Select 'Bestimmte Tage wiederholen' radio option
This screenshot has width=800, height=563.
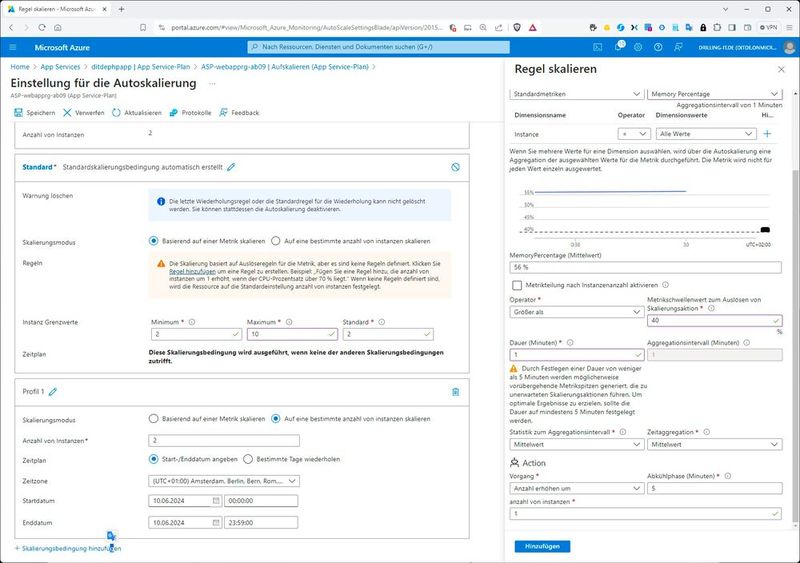pos(249,459)
